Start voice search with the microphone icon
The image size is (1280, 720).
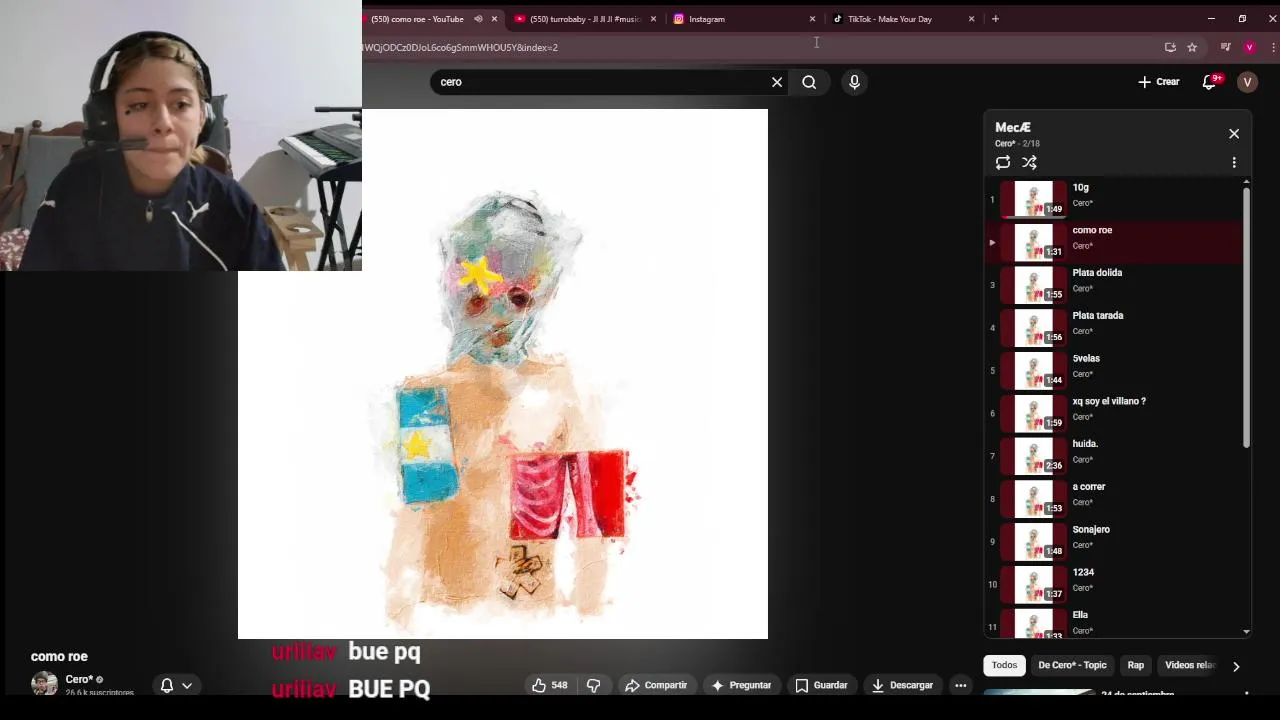(854, 82)
